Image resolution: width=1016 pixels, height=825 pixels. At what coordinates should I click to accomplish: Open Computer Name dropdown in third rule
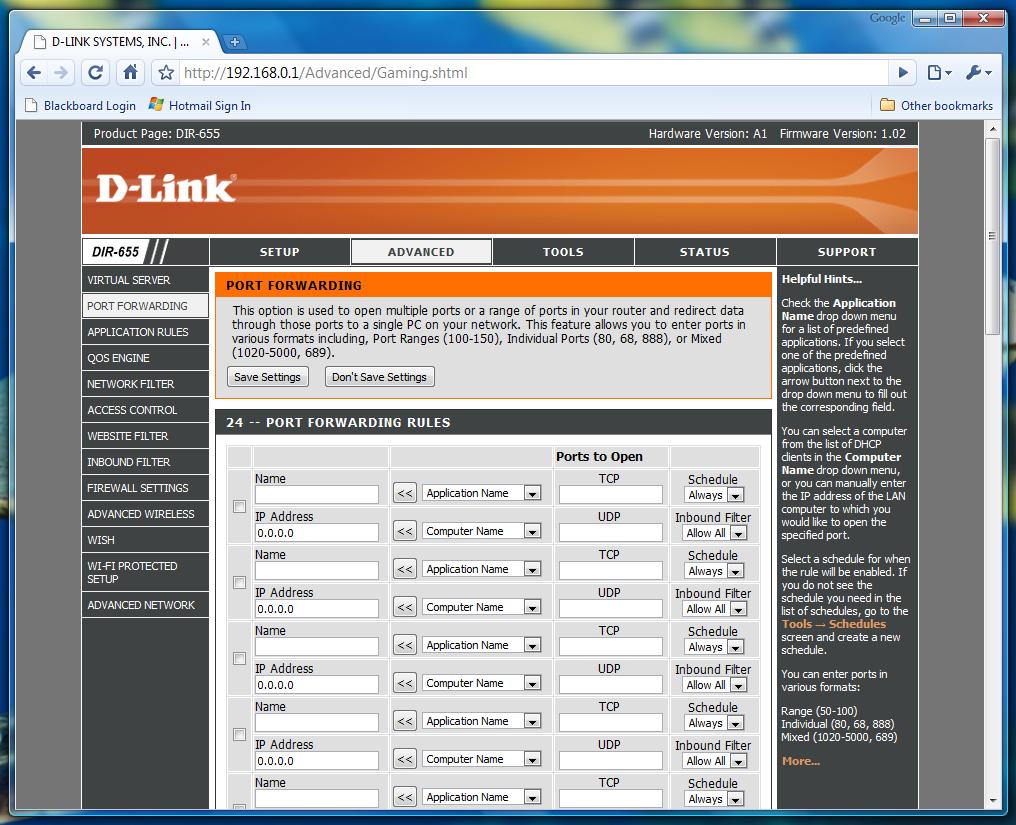[481, 683]
